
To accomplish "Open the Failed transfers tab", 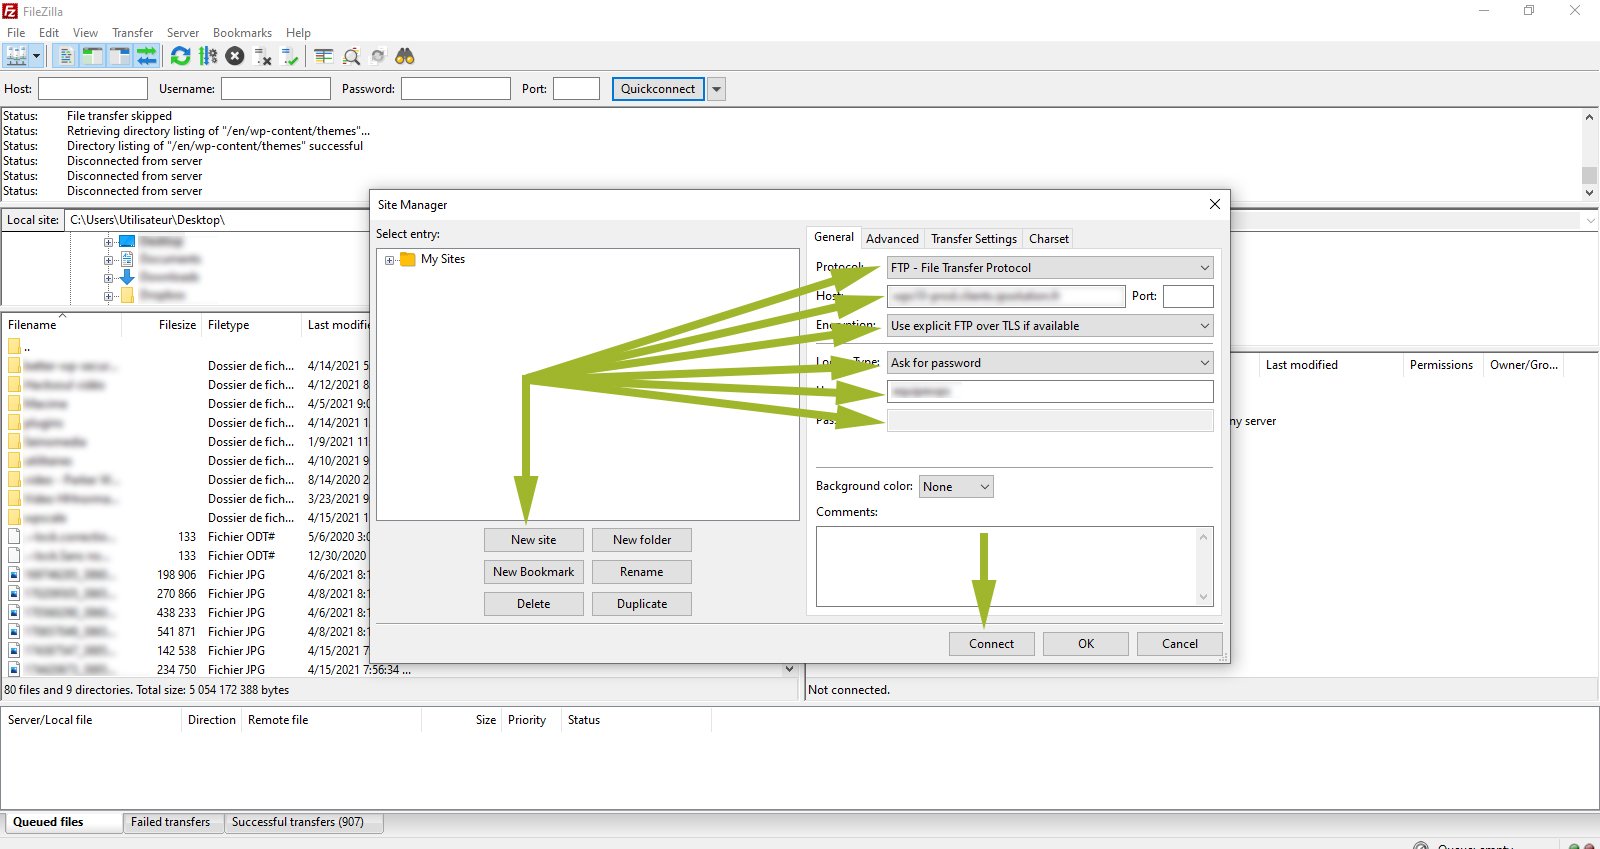I will [x=171, y=822].
